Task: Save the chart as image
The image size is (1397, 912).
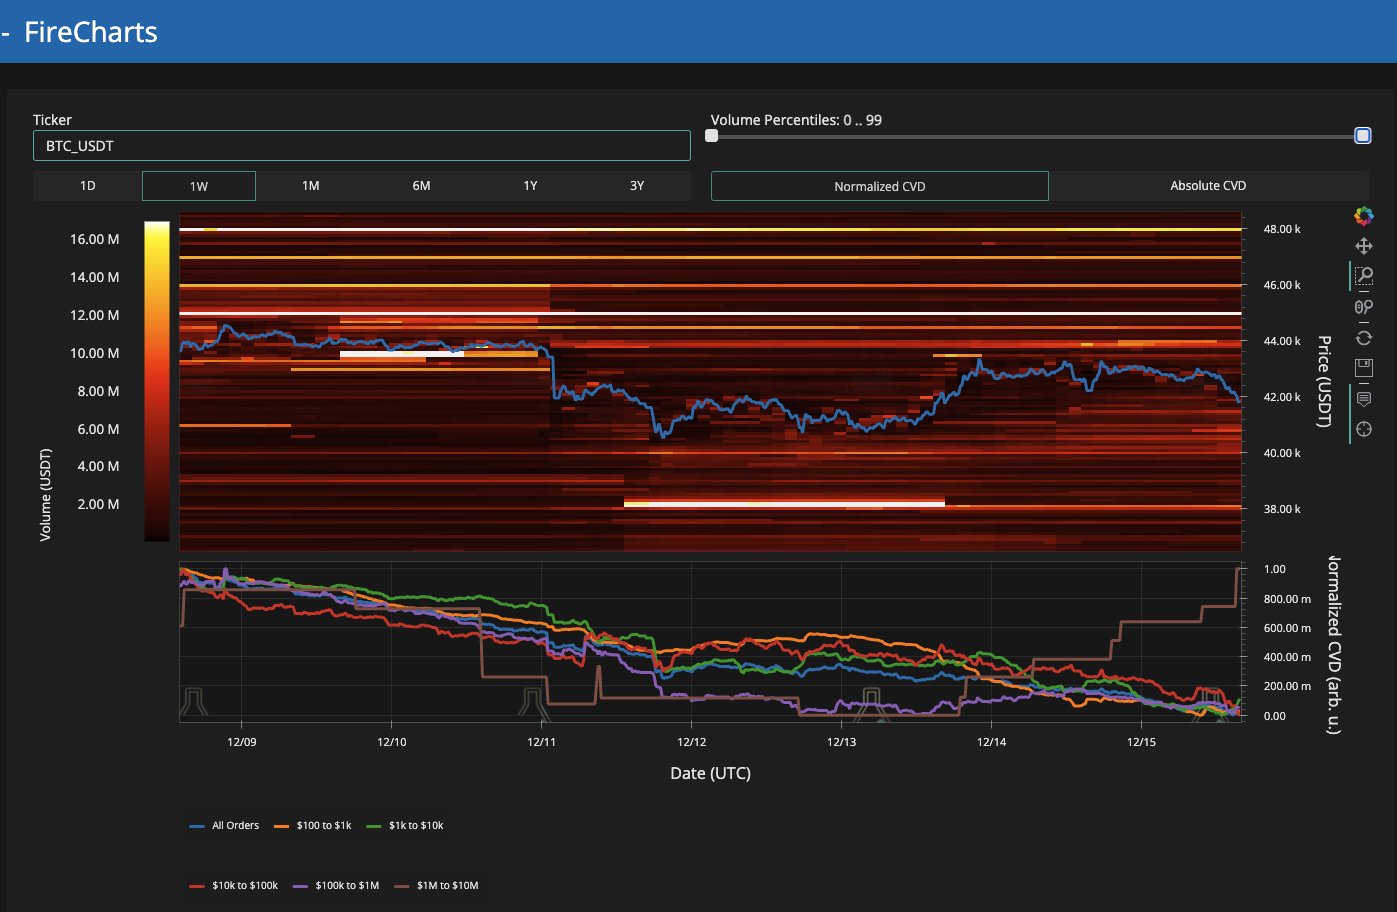Action: [x=1363, y=368]
